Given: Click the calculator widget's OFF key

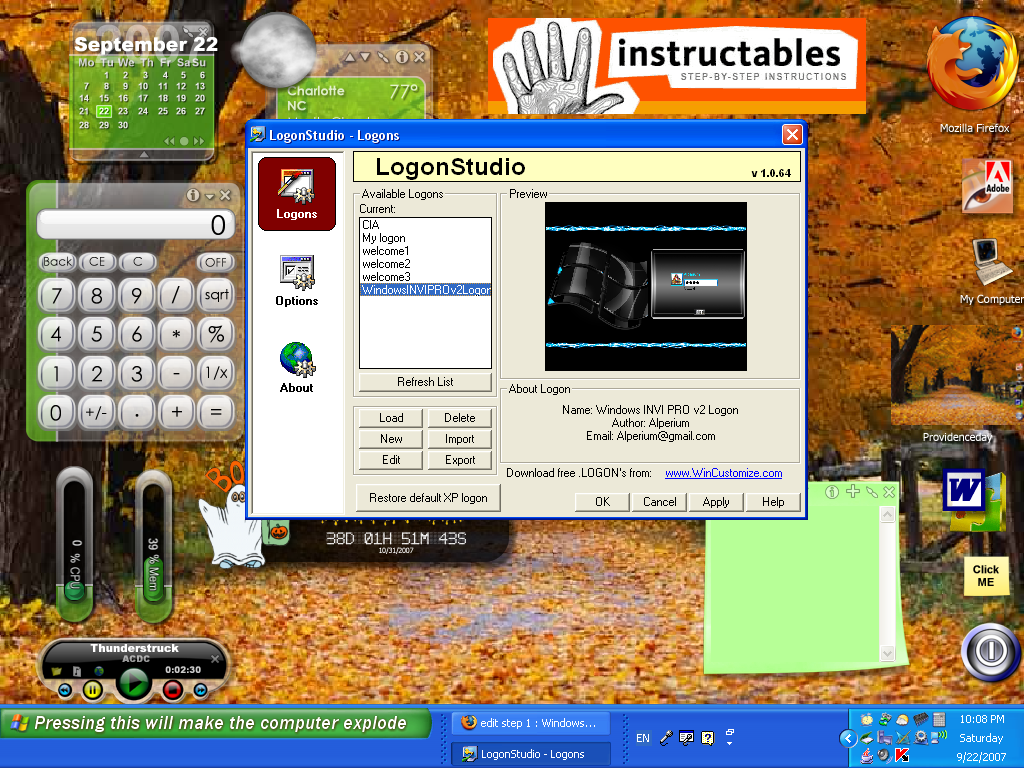Looking at the screenshot, I should click(x=216, y=263).
